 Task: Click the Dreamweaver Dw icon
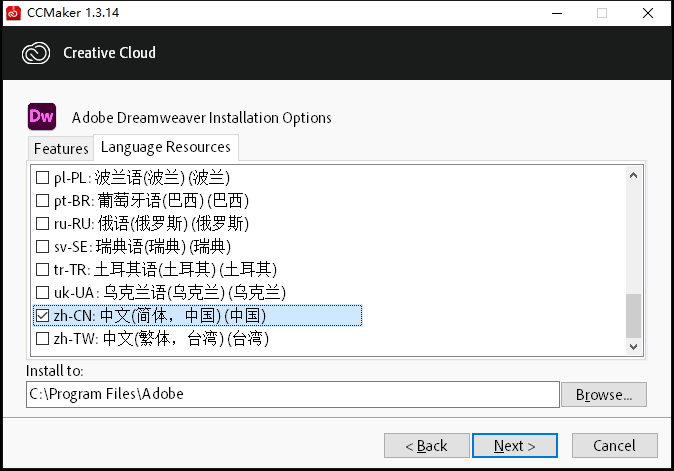pyautogui.click(x=42, y=116)
